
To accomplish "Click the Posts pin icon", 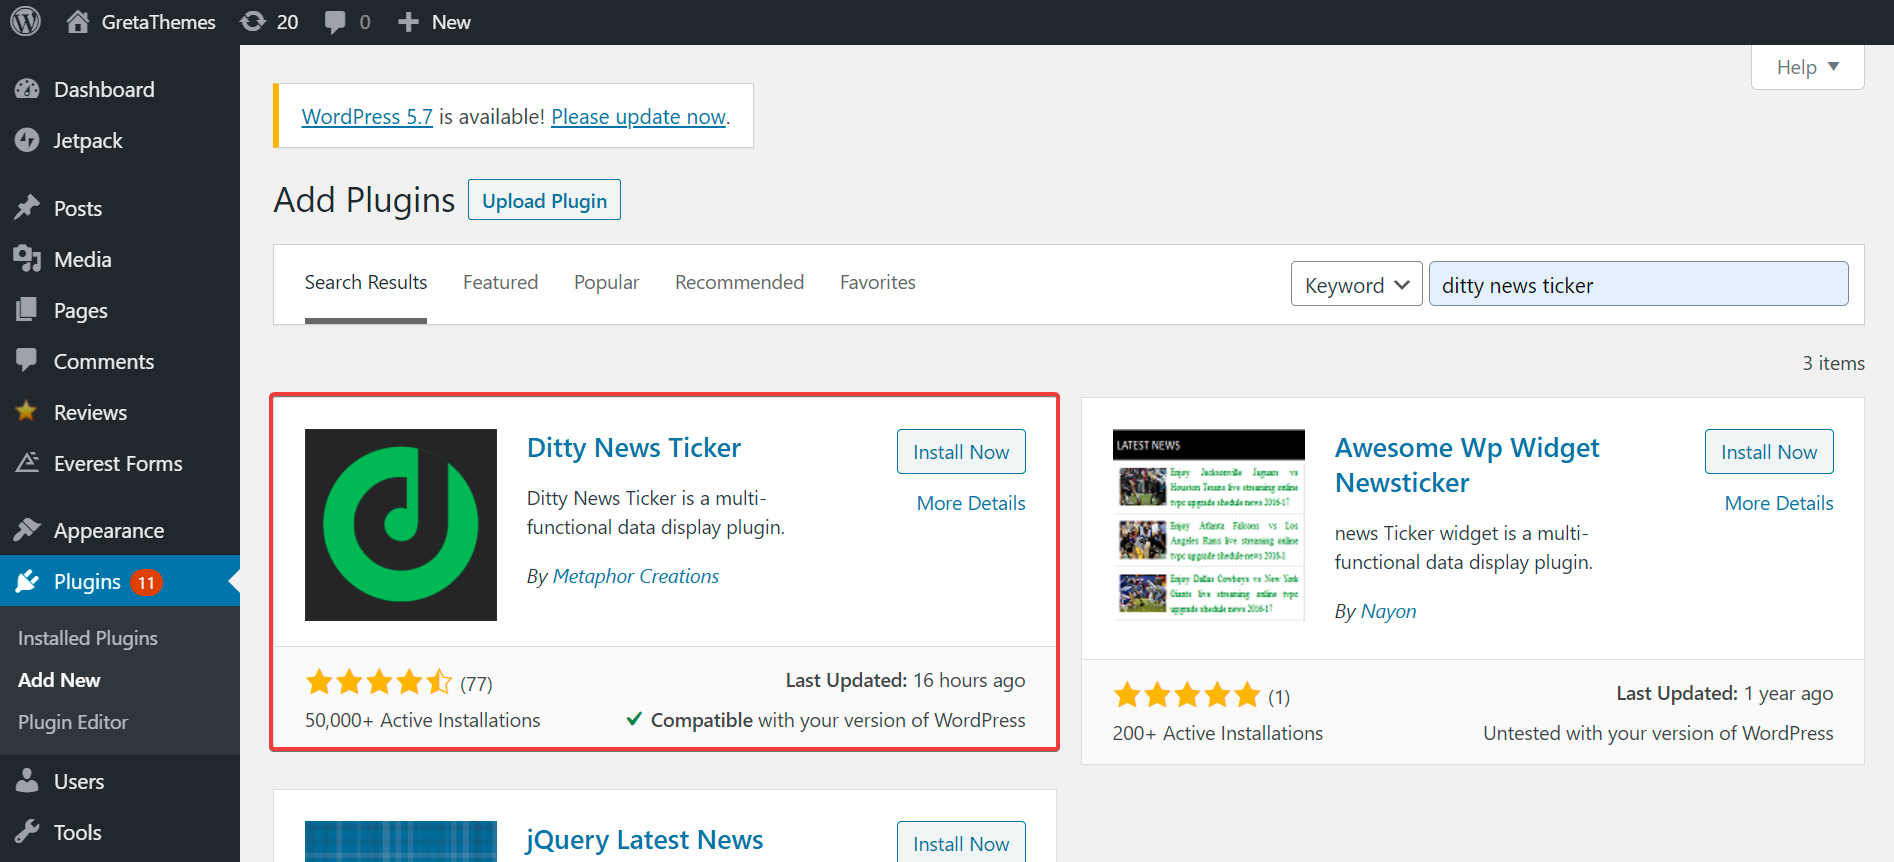I will [x=27, y=207].
